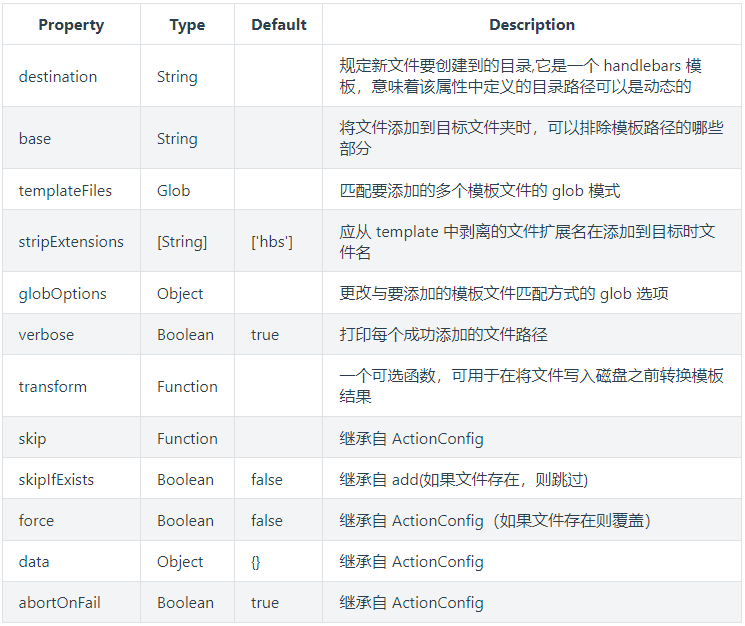Click the transform property cell
The width and height of the screenshot is (745, 626).
[x=53, y=387]
